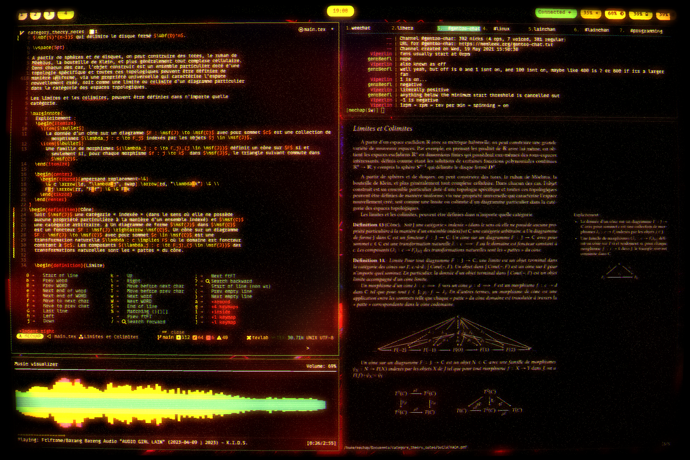Click Limites et Colimites symbol in statusline
The height and width of the screenshot is (460, 690).
tap(109, 337)
